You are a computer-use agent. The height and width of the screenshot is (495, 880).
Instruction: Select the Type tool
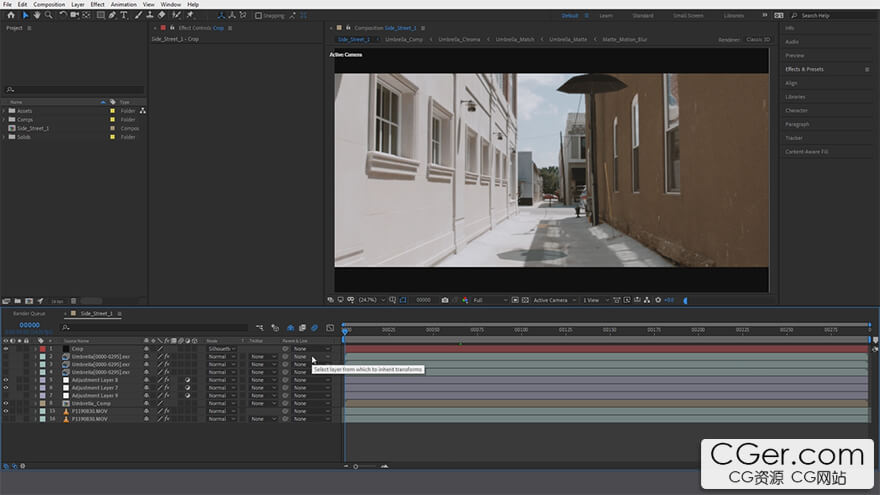pos(123,15)
